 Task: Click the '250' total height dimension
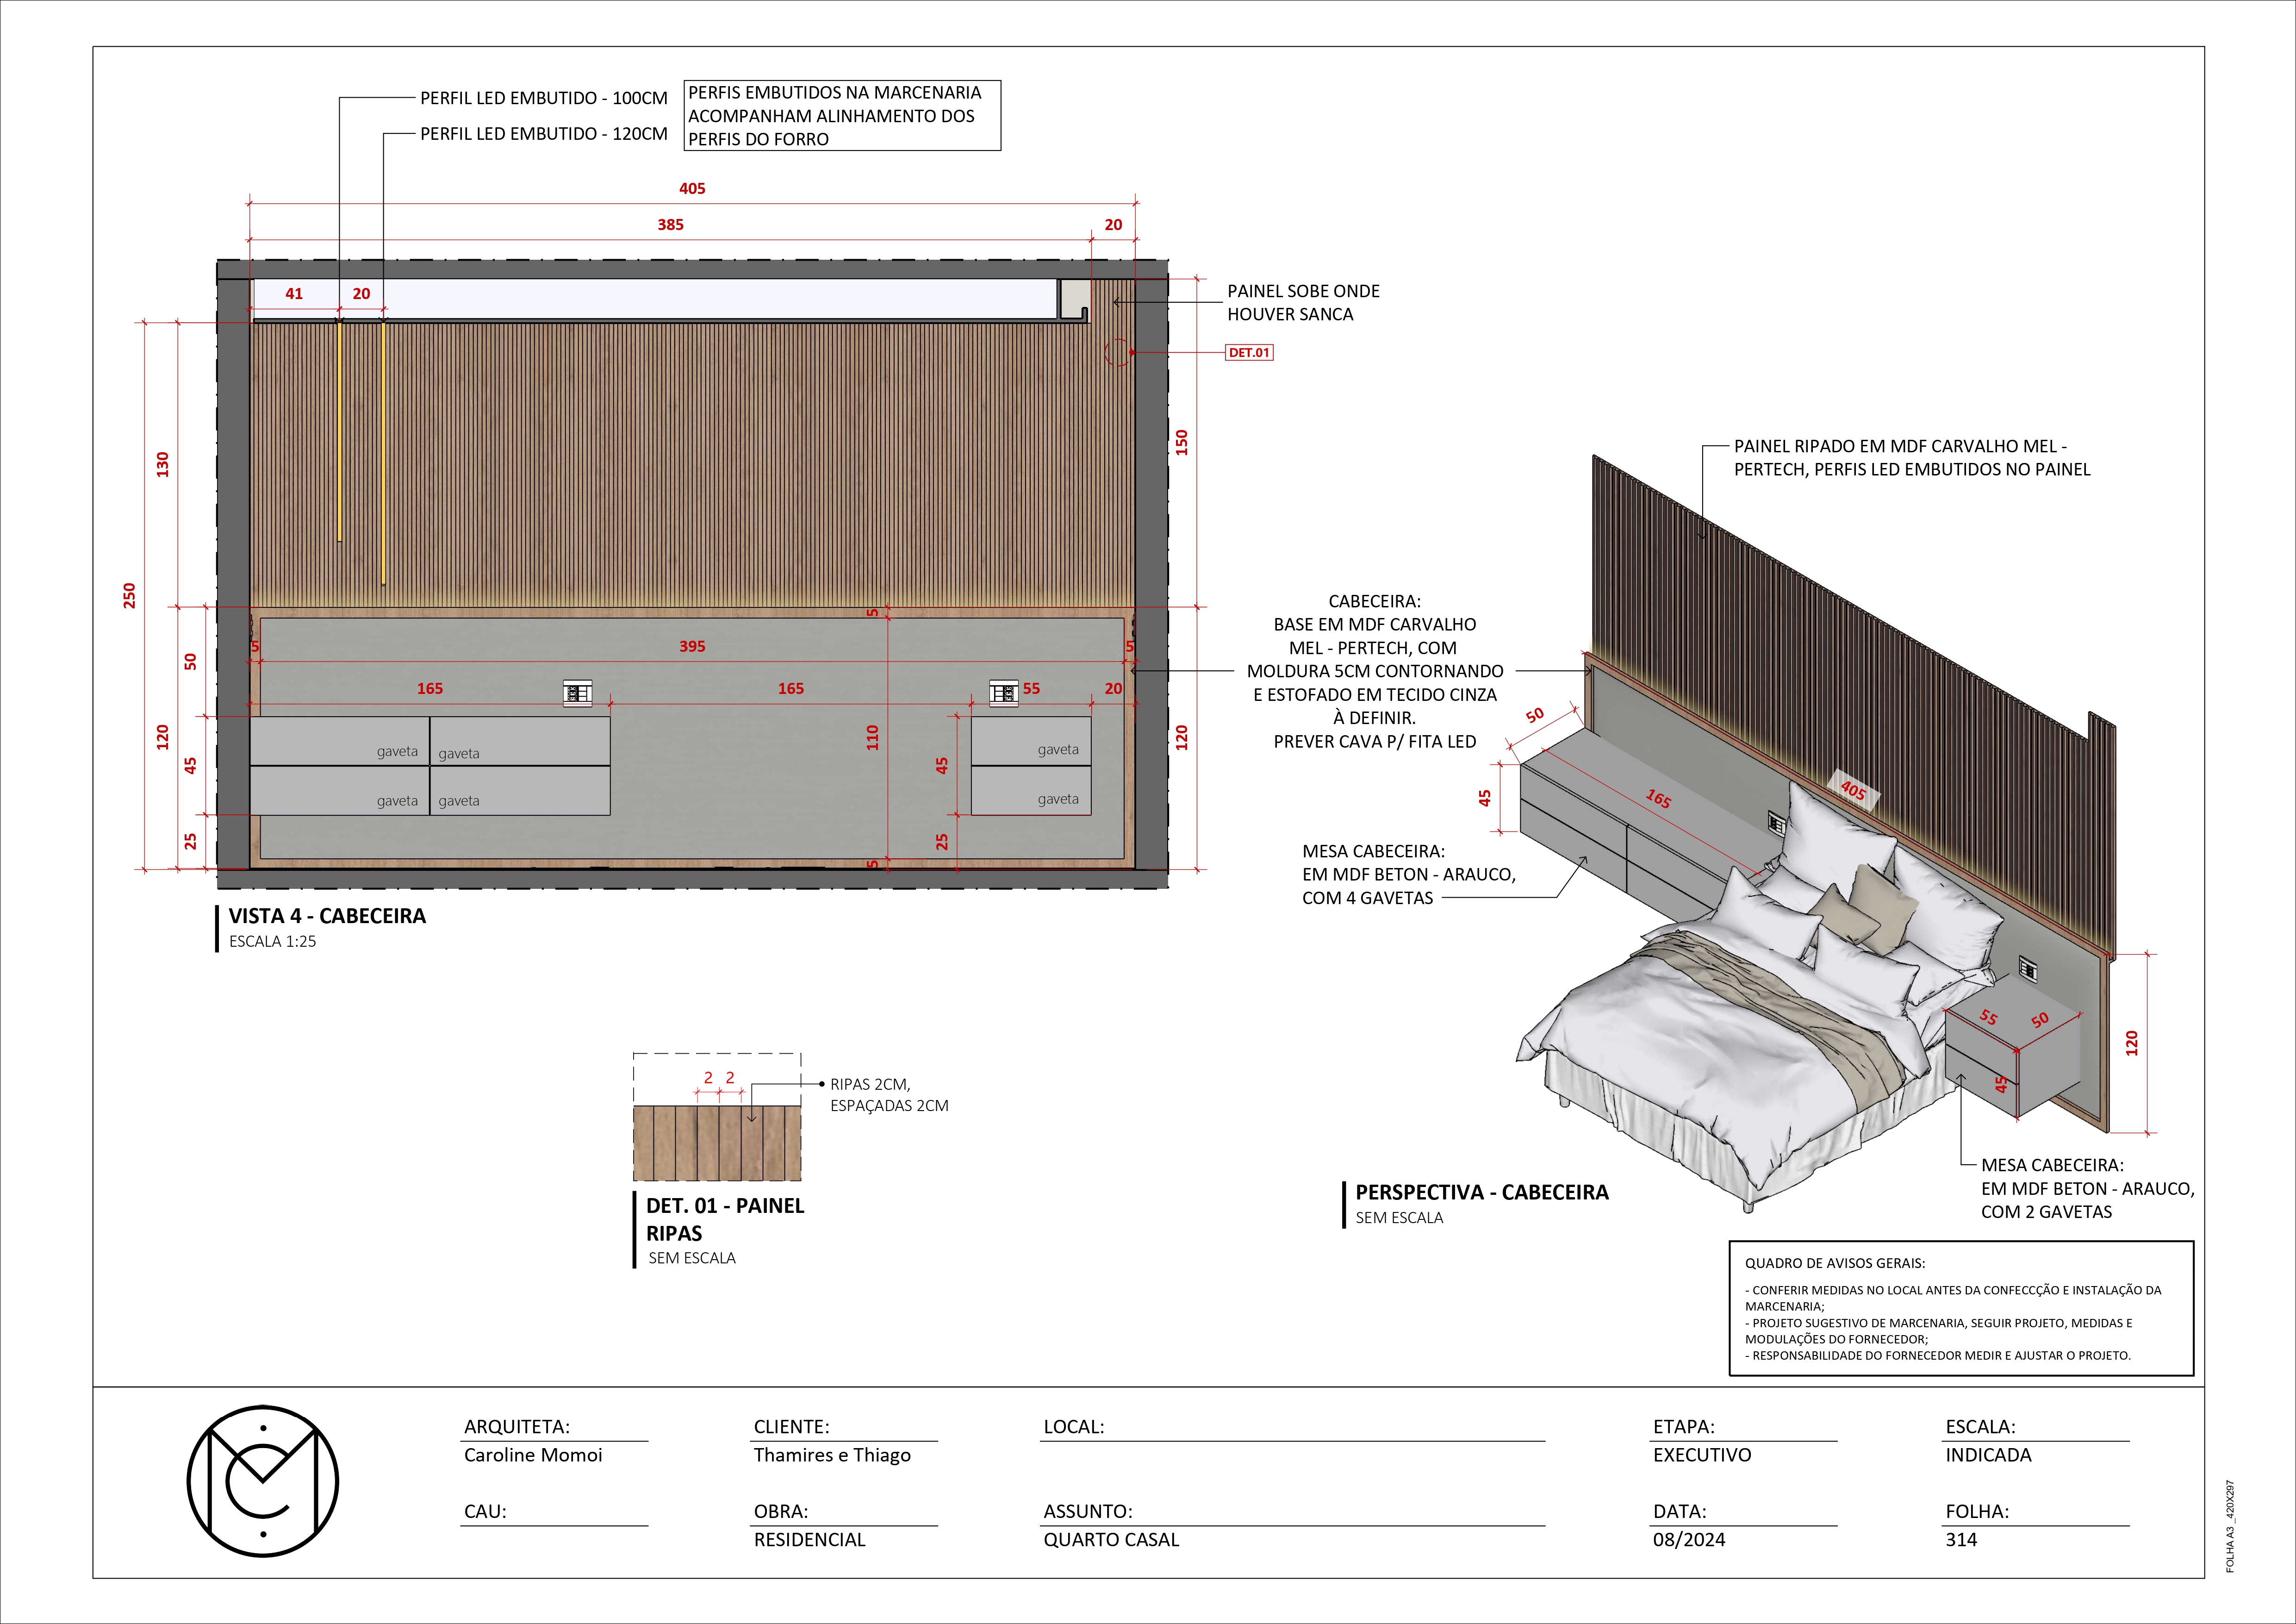click(129, 595)
